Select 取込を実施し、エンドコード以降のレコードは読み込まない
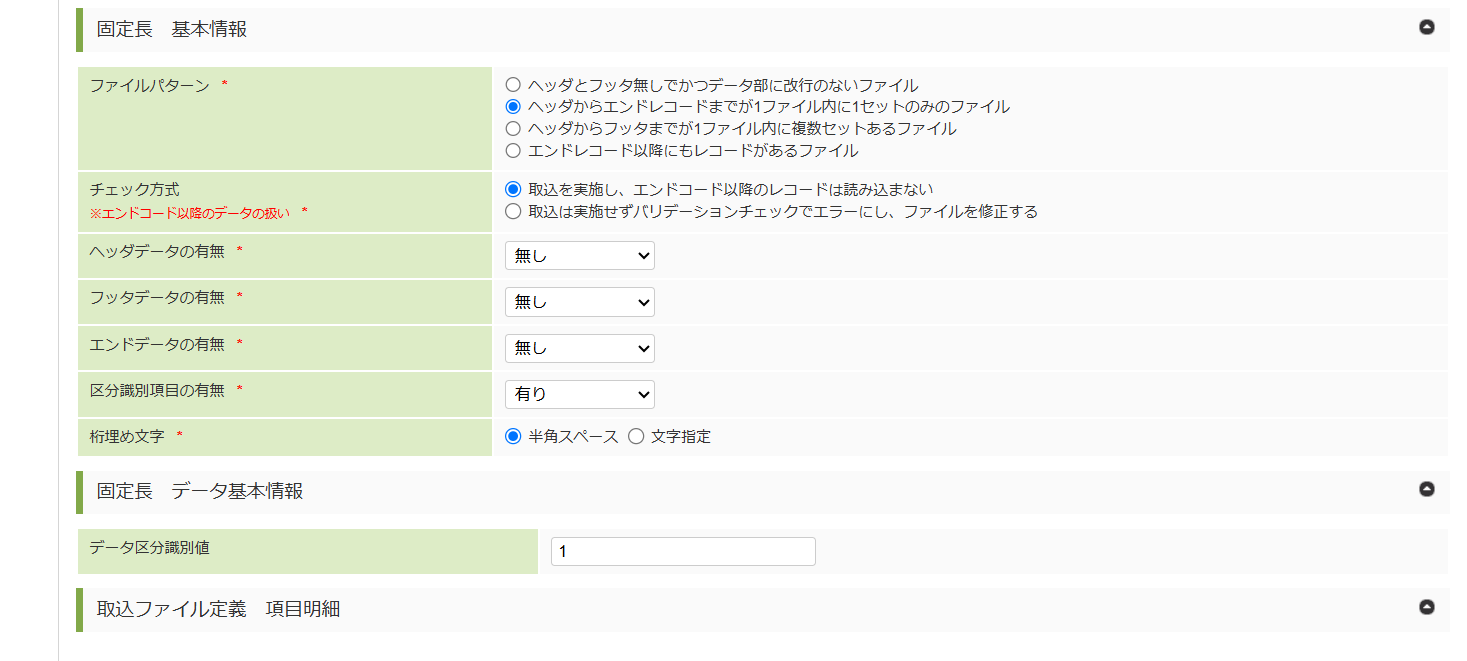Screen dimensions: 1467x661 [x=513, y=189]
